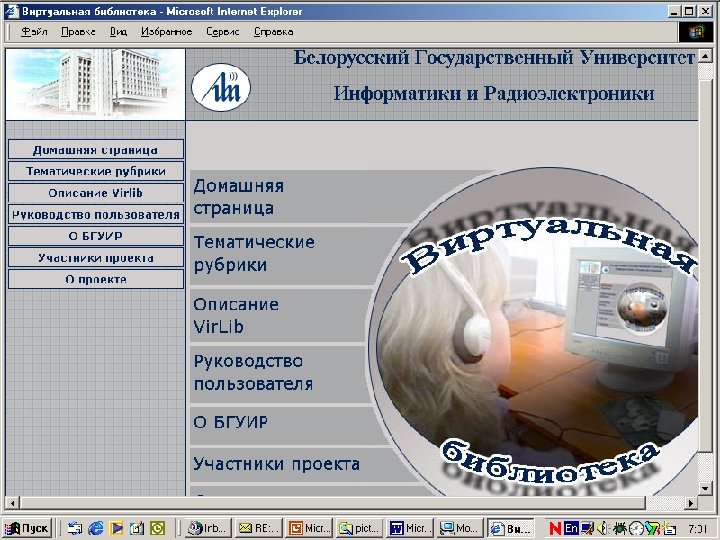720x540 pixels.
Task: Switch to the pict... taskbar window
Action: pyautogui.click(x=359, y=529)
